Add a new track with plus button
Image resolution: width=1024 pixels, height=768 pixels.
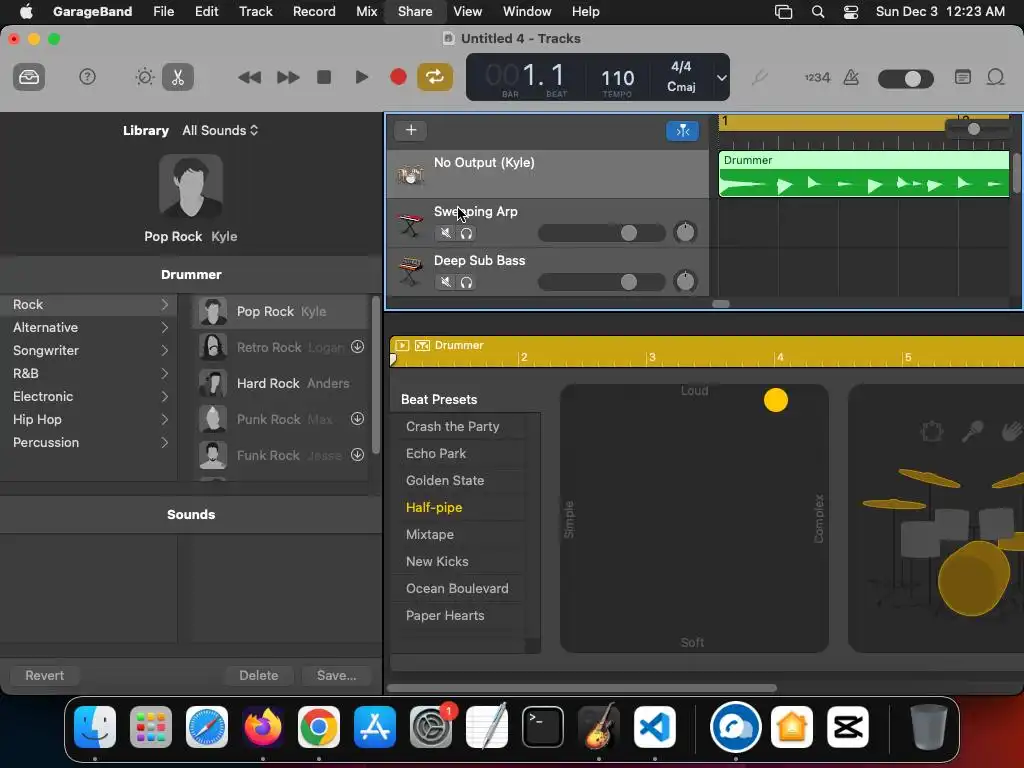[411, 130]
